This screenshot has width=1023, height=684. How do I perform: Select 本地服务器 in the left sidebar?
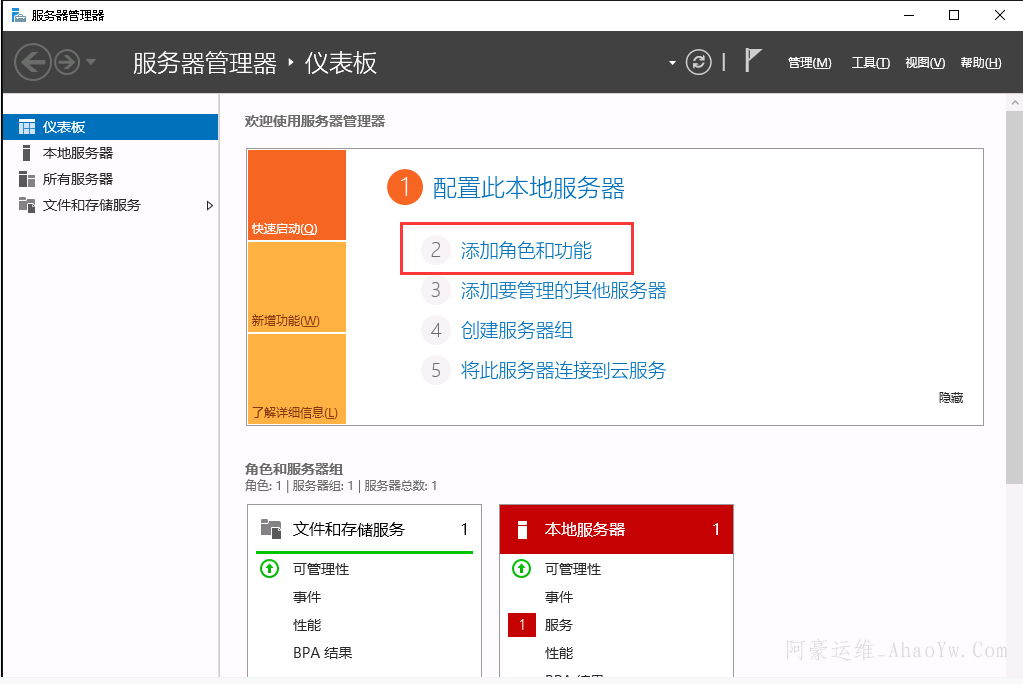[77, 153]
